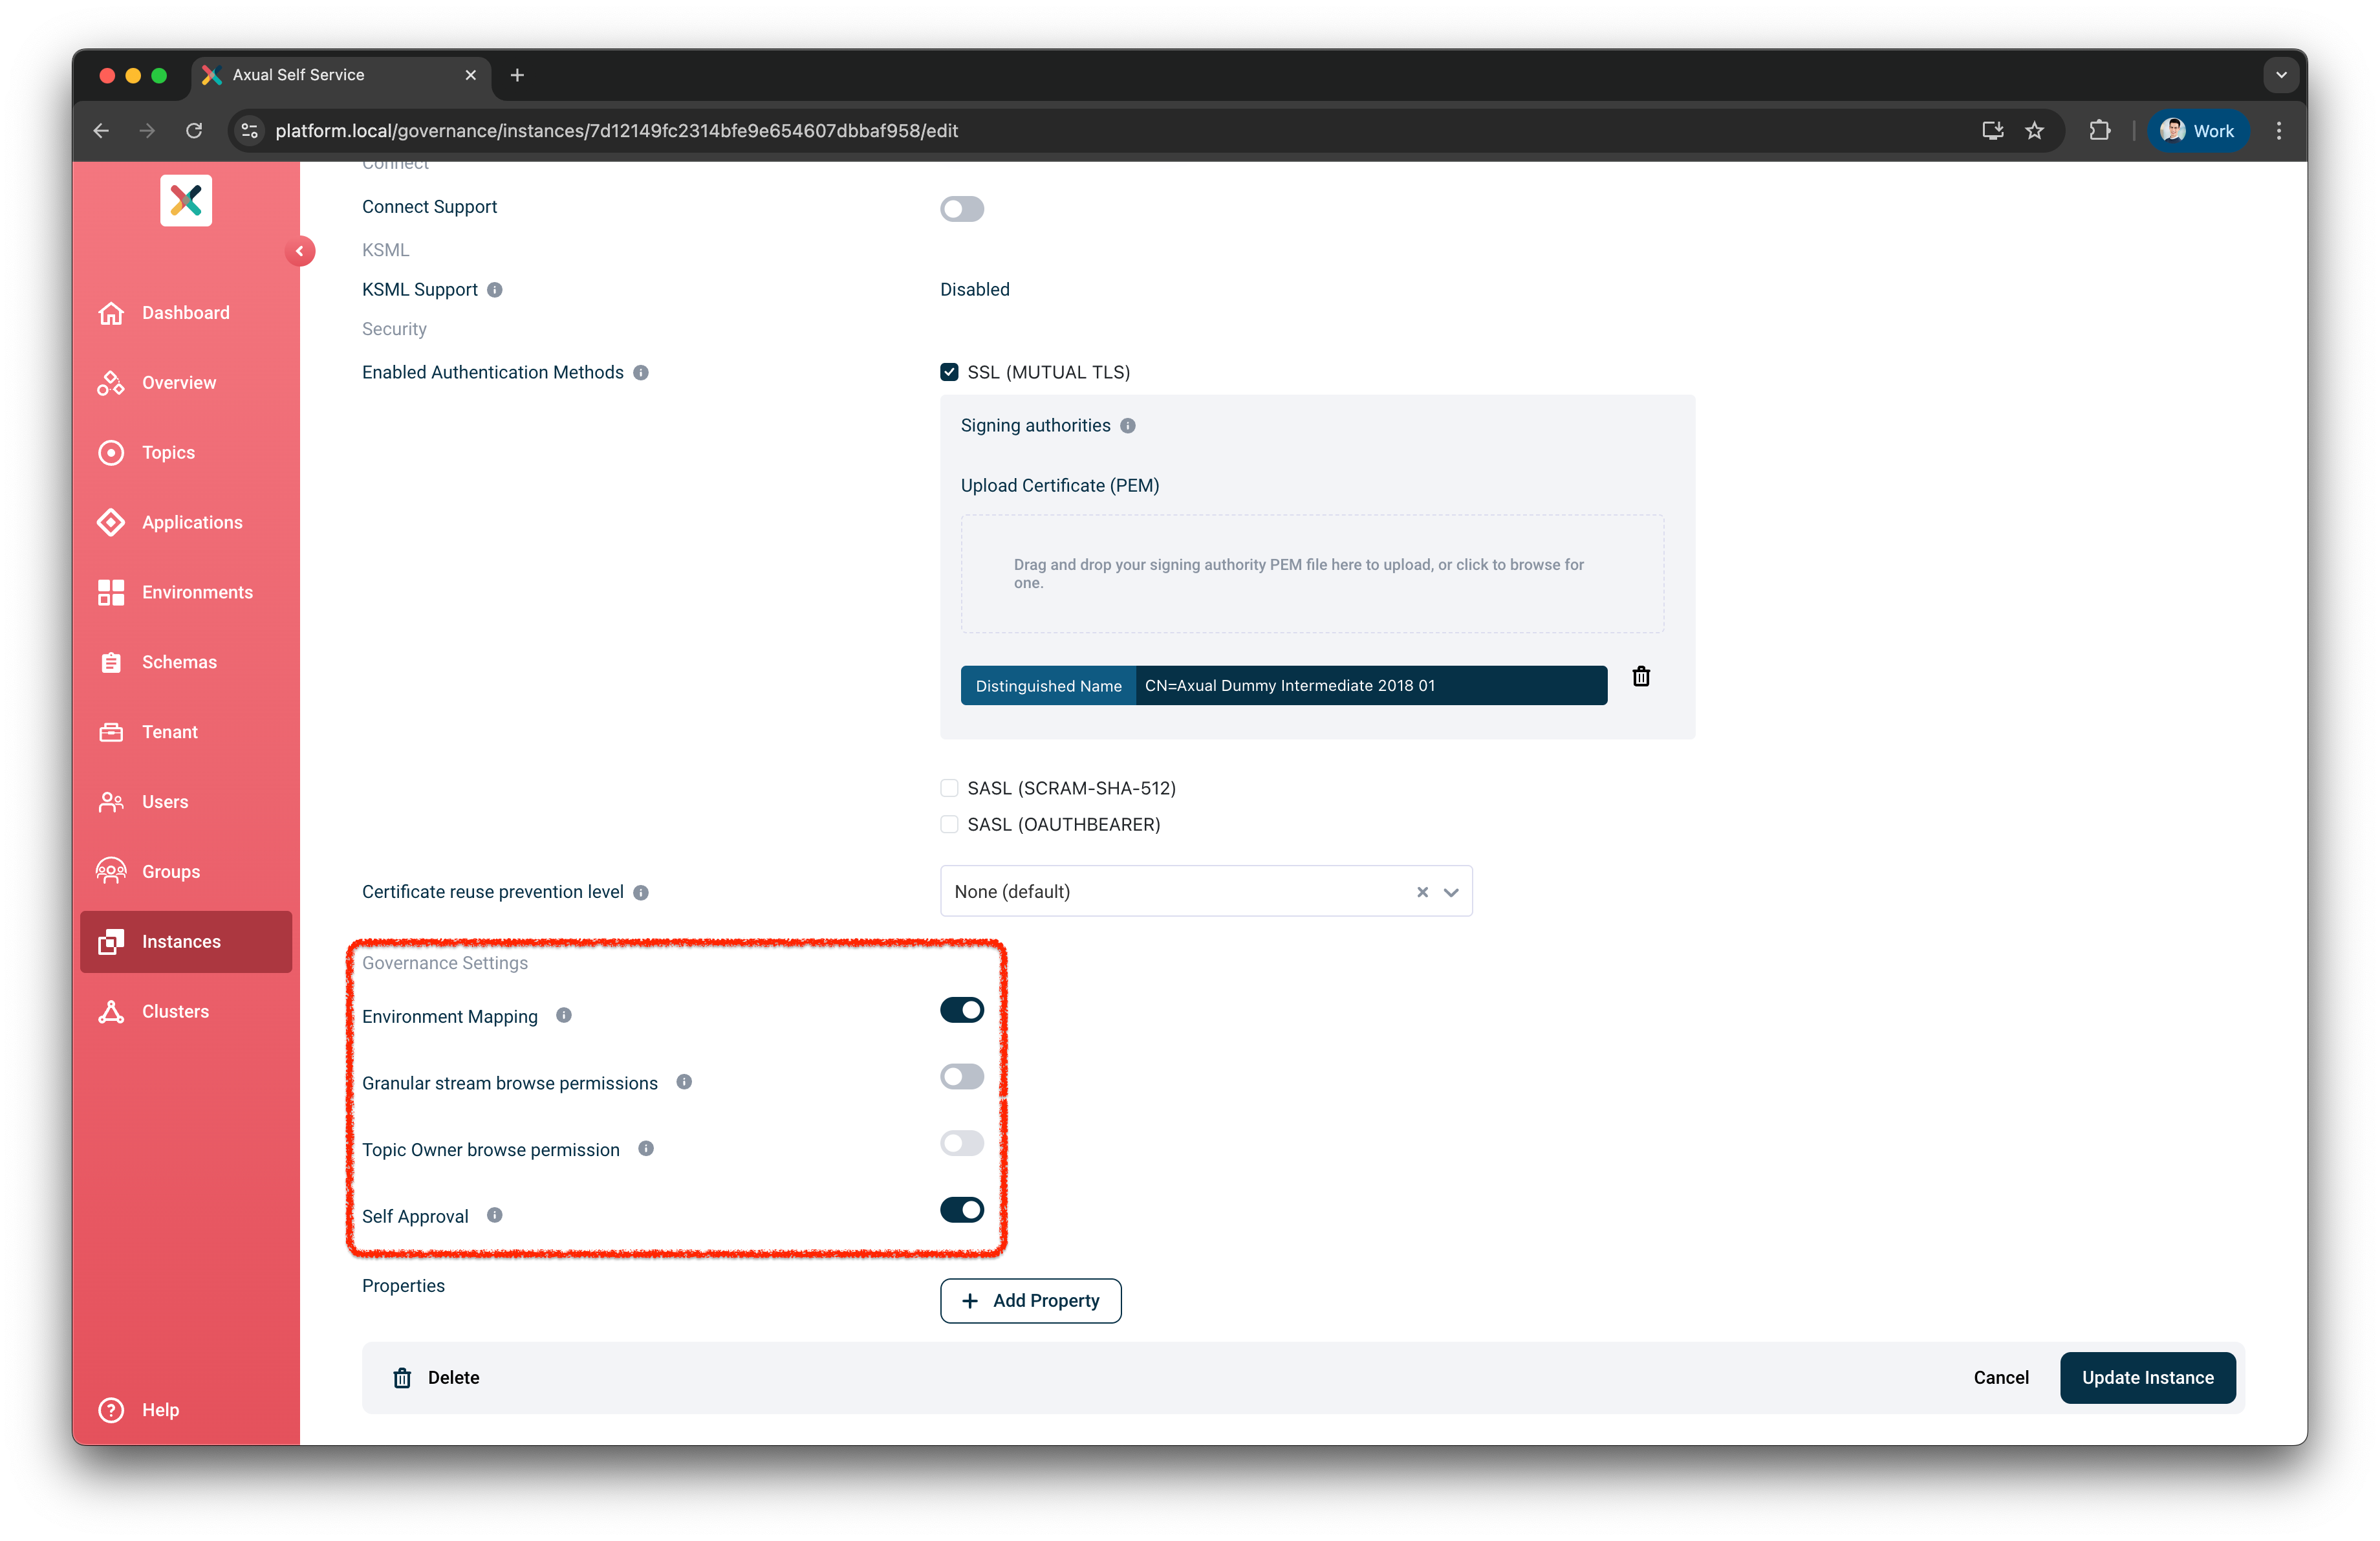
Task: Navigate to Schemas
Action: 179,661
